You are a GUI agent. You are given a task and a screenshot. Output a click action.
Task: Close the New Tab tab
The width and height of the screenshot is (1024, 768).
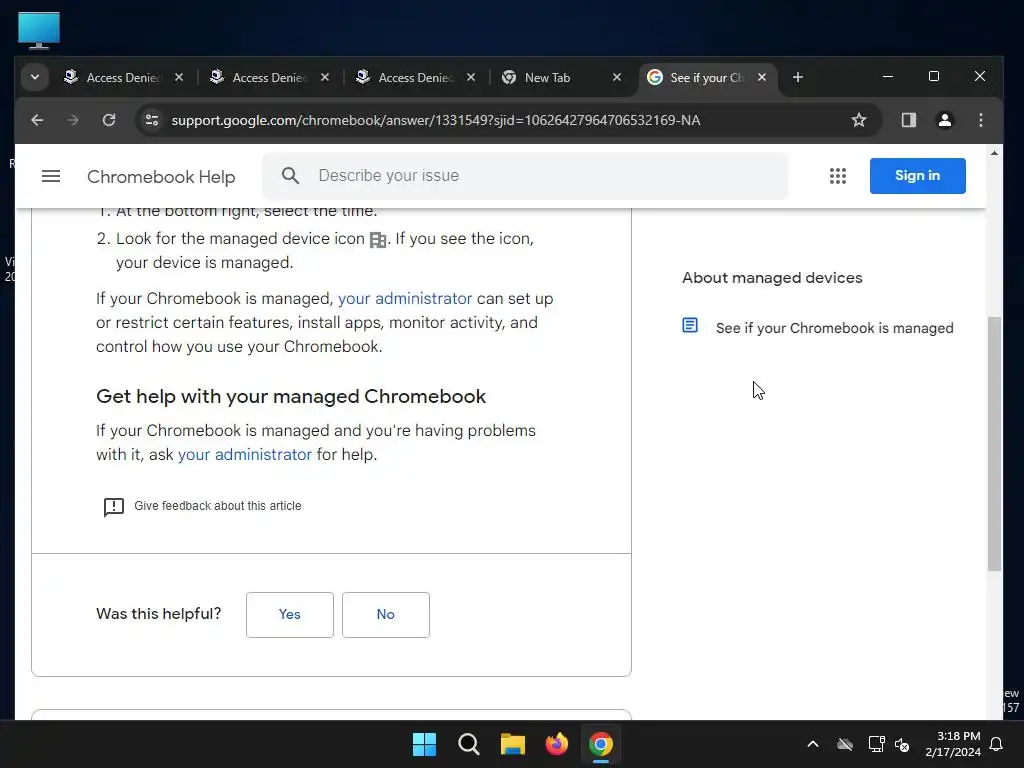tap(616, 77)
